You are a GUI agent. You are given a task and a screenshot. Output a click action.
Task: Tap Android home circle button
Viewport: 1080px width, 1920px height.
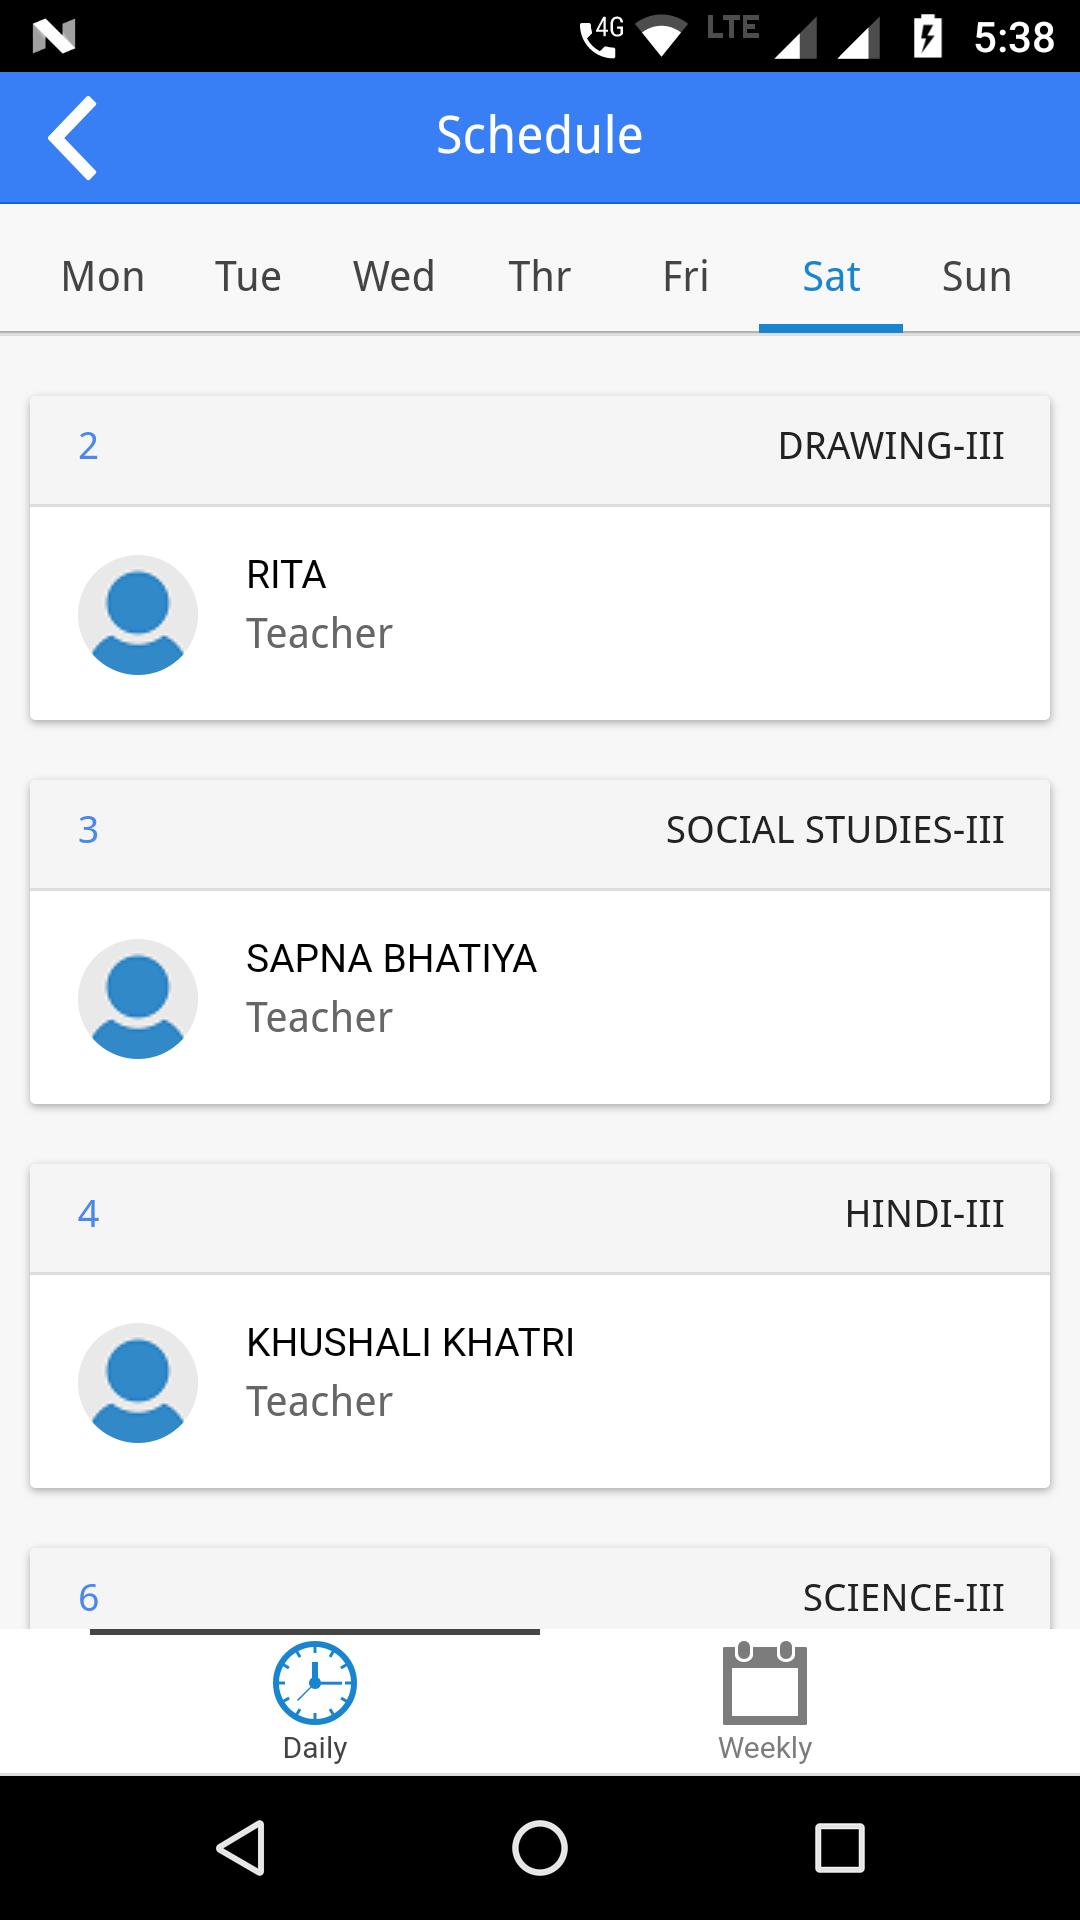click(x=540, y=1847)
